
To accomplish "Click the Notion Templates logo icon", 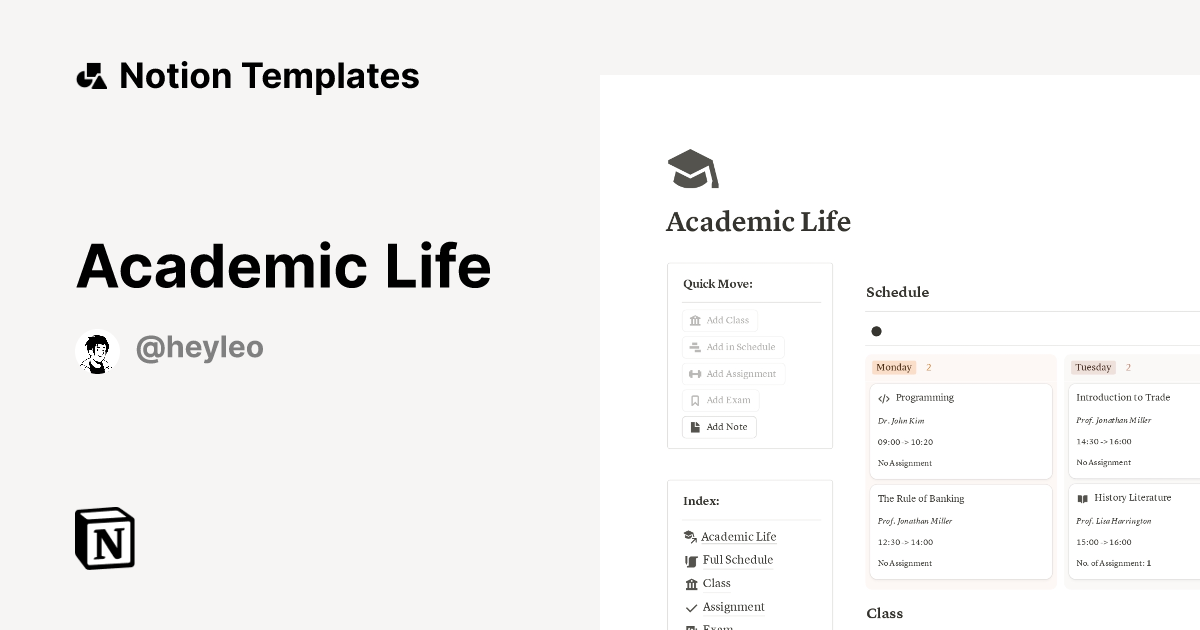I will (91, 75).
